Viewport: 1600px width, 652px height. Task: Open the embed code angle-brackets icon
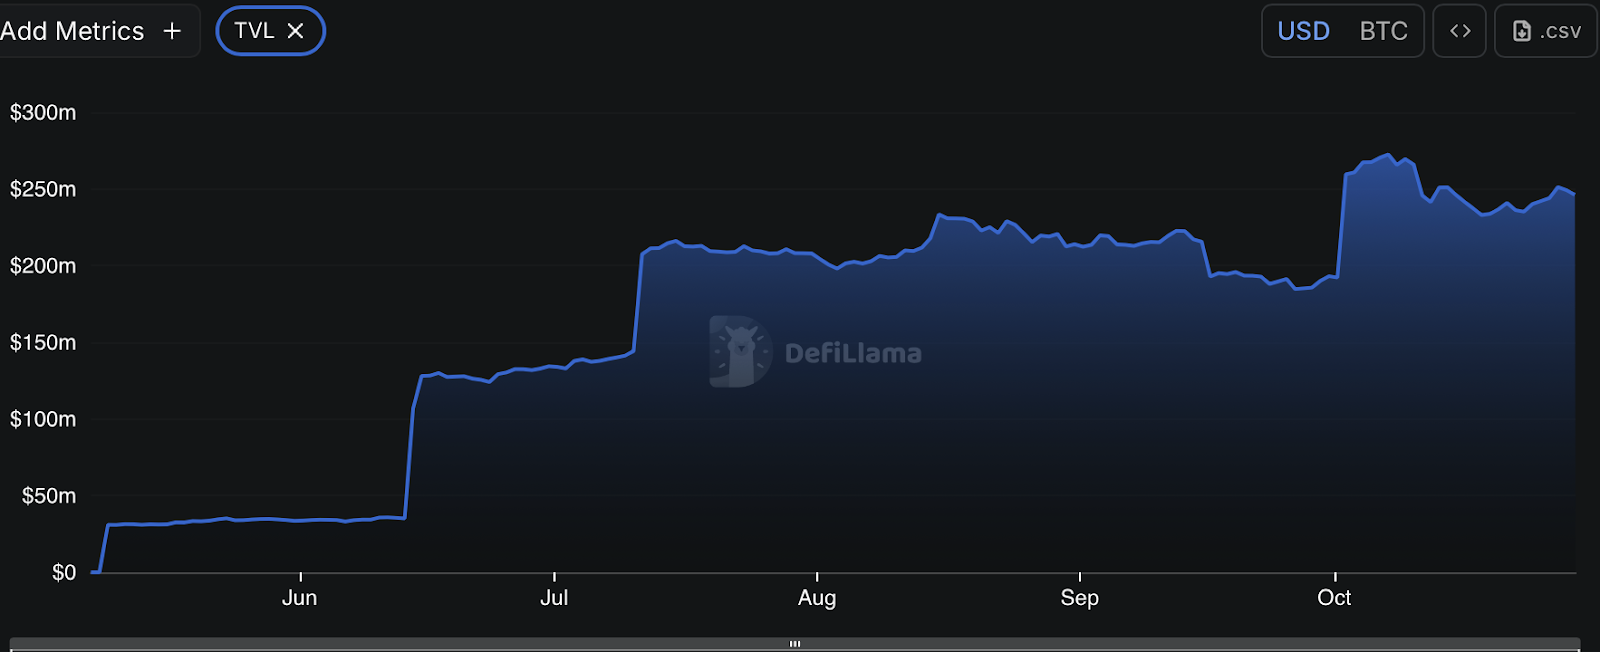[x=1459, y=31]
